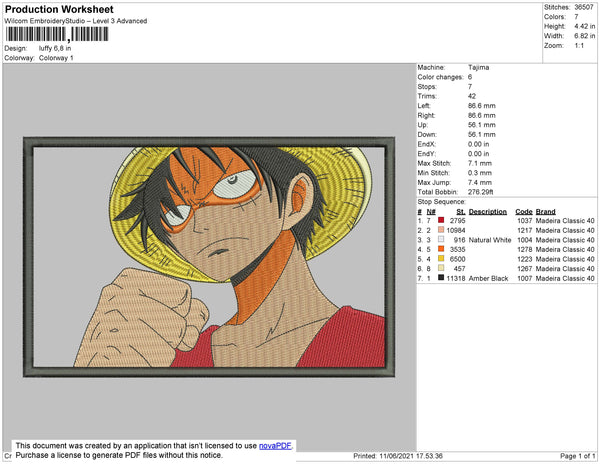600x464 pixels.
Task: Select the Machine value 'Tajima'
Action: pyautogui.click(x=478, y=67)
